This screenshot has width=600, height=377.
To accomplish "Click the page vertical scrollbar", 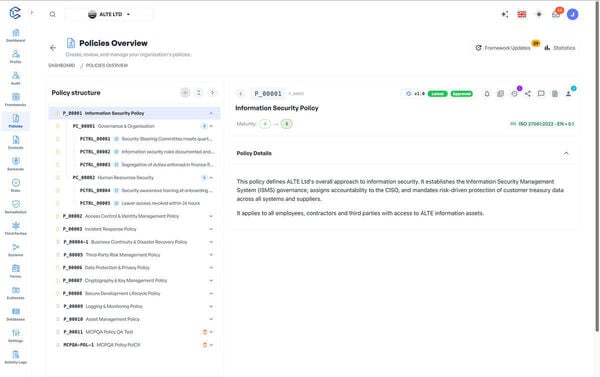I will point(598,166).
